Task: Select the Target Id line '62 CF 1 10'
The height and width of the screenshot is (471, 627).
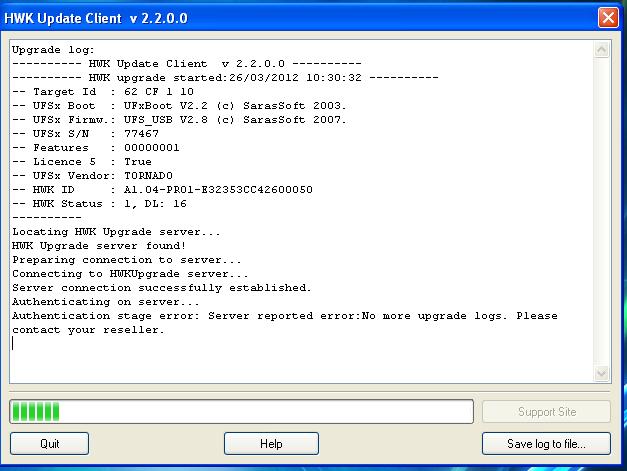Action: (103, 92)
